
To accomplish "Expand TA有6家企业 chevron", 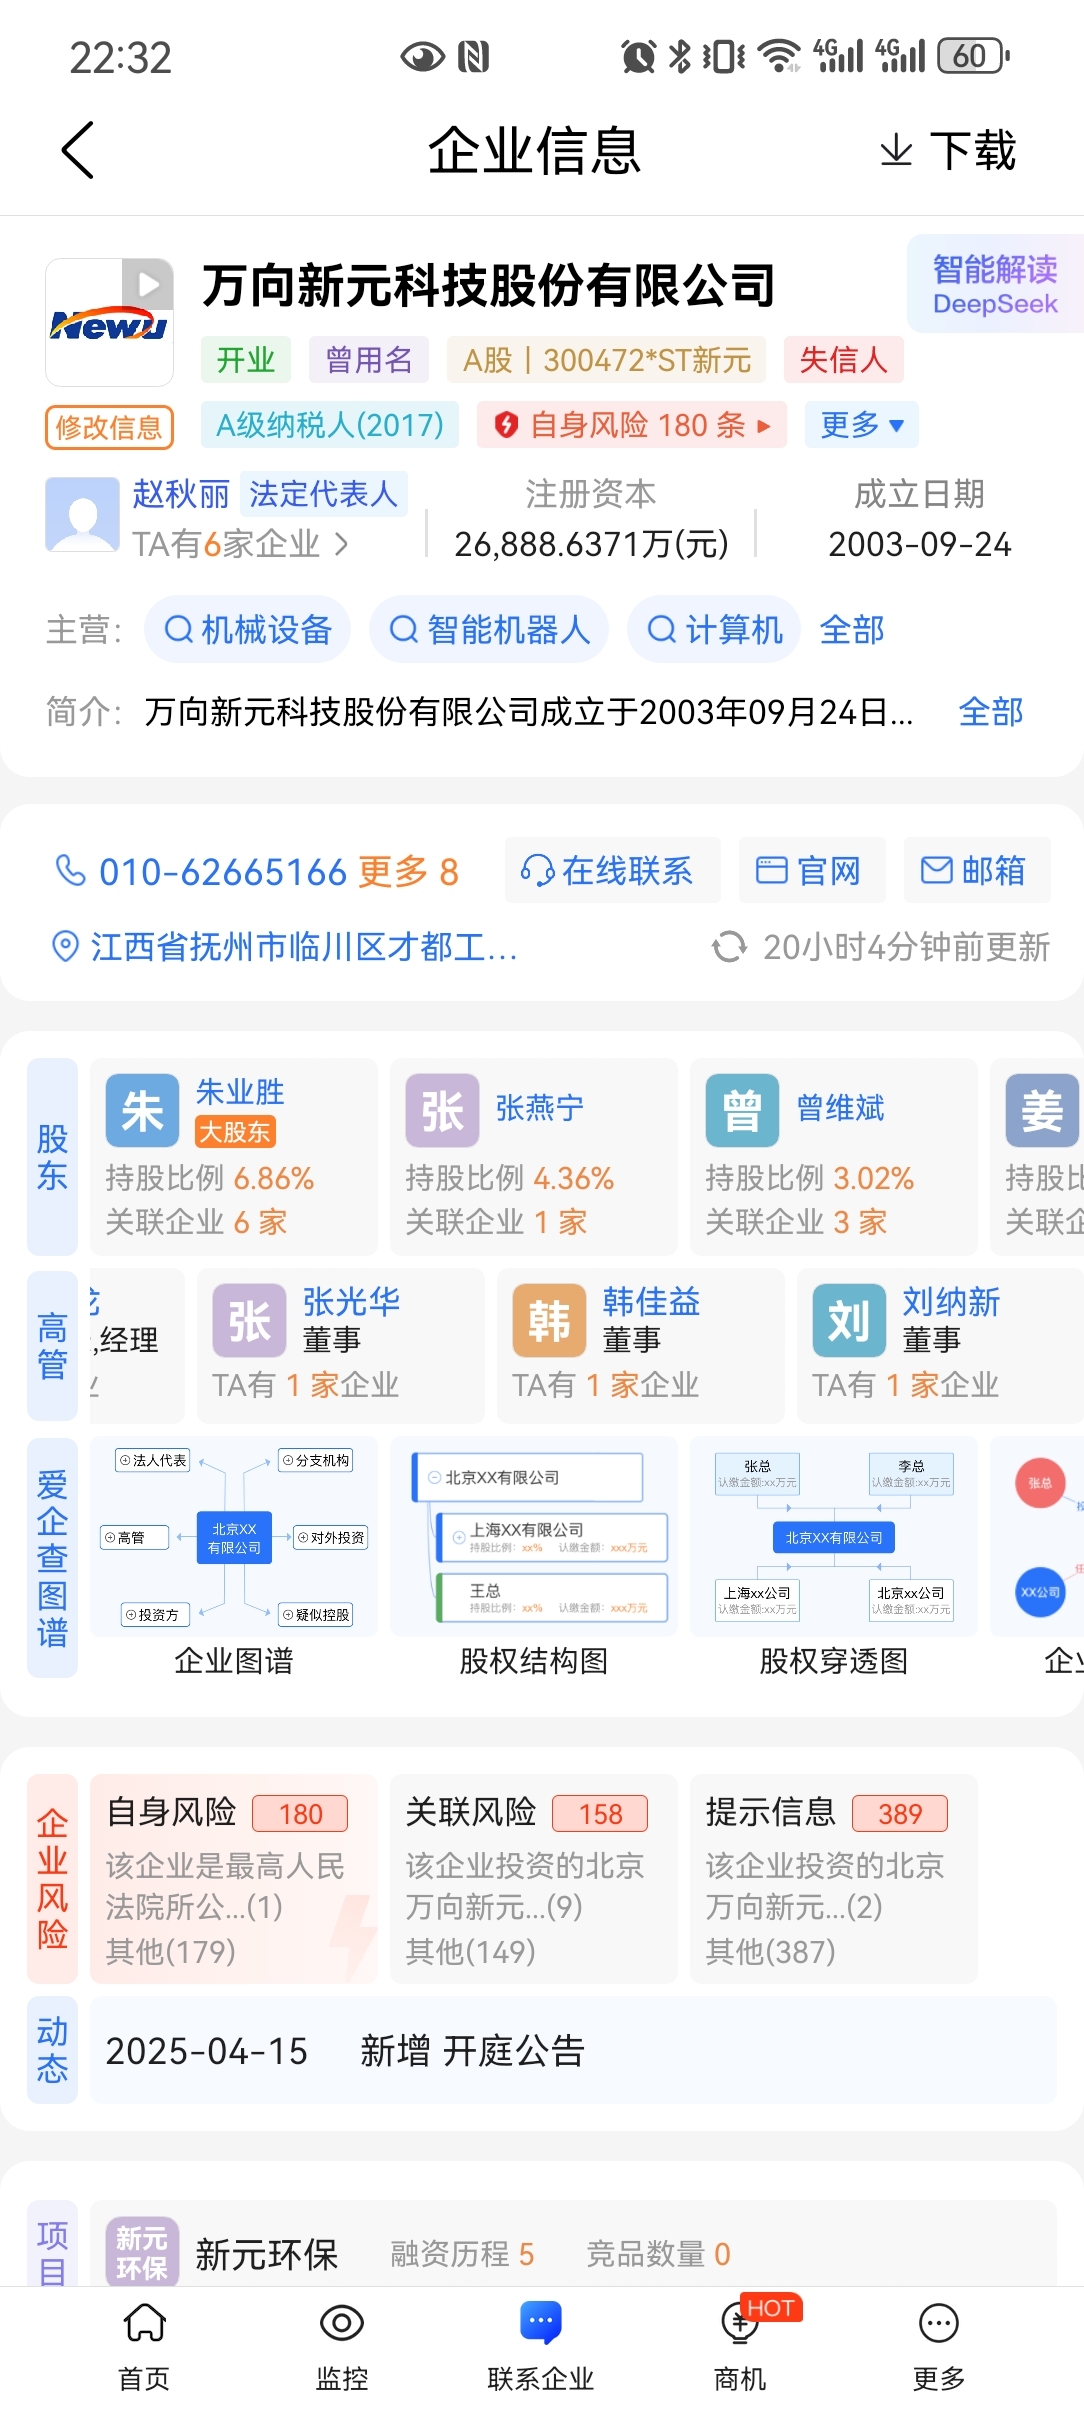I will [342, 544].
